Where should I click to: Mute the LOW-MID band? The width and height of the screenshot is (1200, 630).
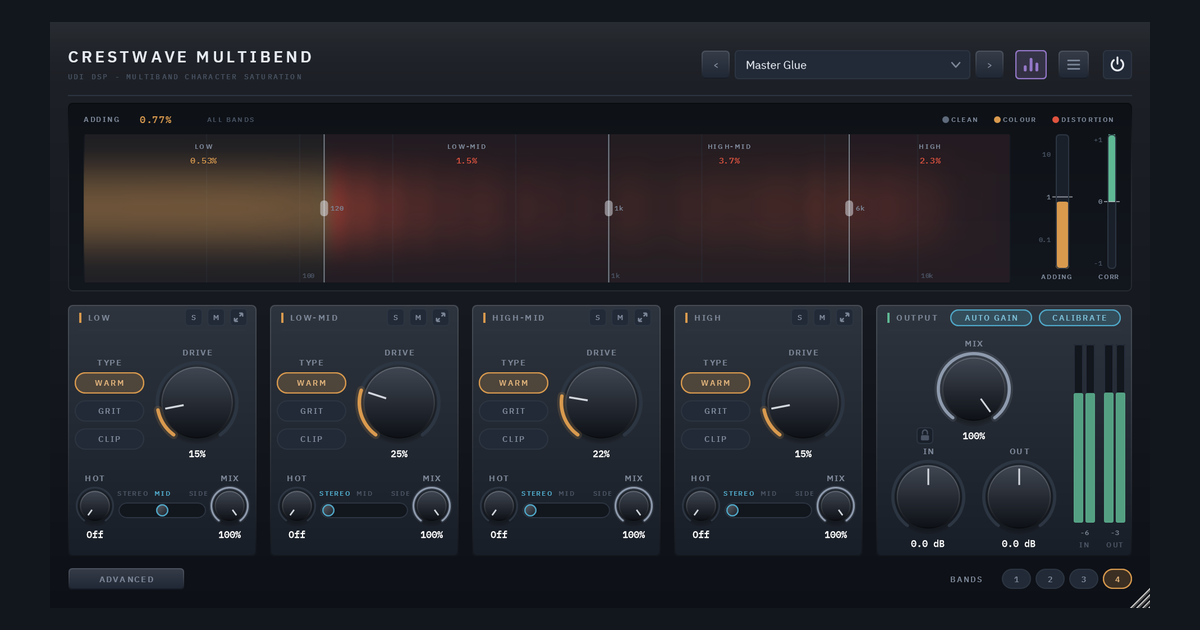pyautogui.click(x=418, y=317)
